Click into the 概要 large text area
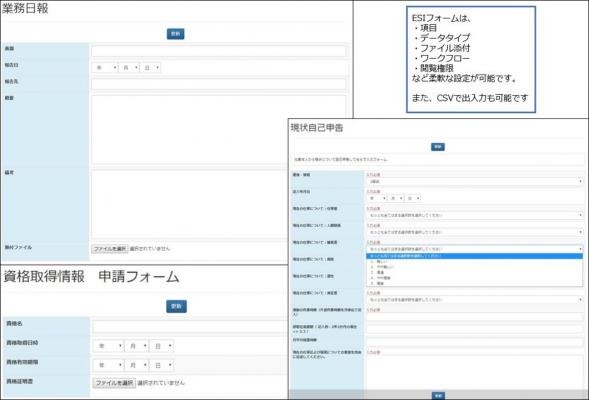 click(219, 130)
